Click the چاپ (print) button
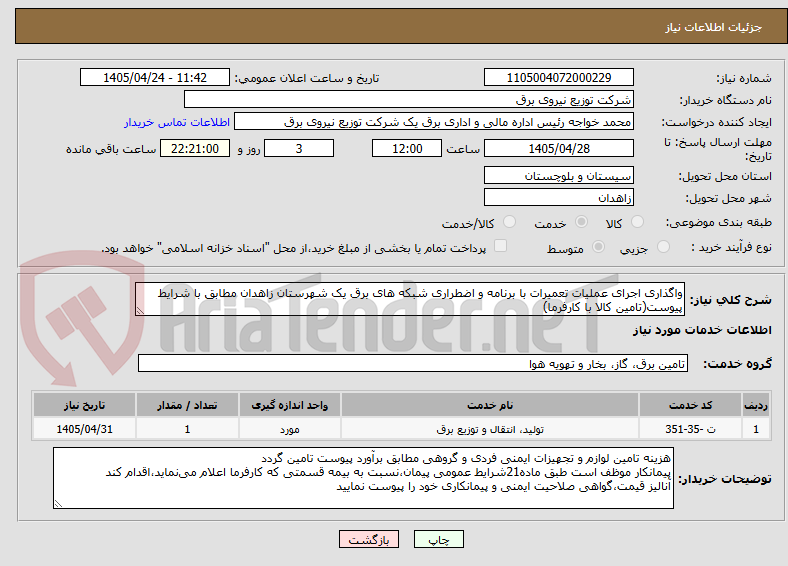 438,539
